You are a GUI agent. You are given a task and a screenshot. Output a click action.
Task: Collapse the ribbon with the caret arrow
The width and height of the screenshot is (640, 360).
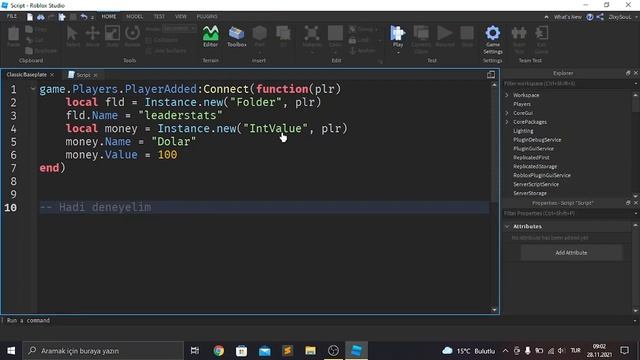pyautogui.click(x=546, y=17)
